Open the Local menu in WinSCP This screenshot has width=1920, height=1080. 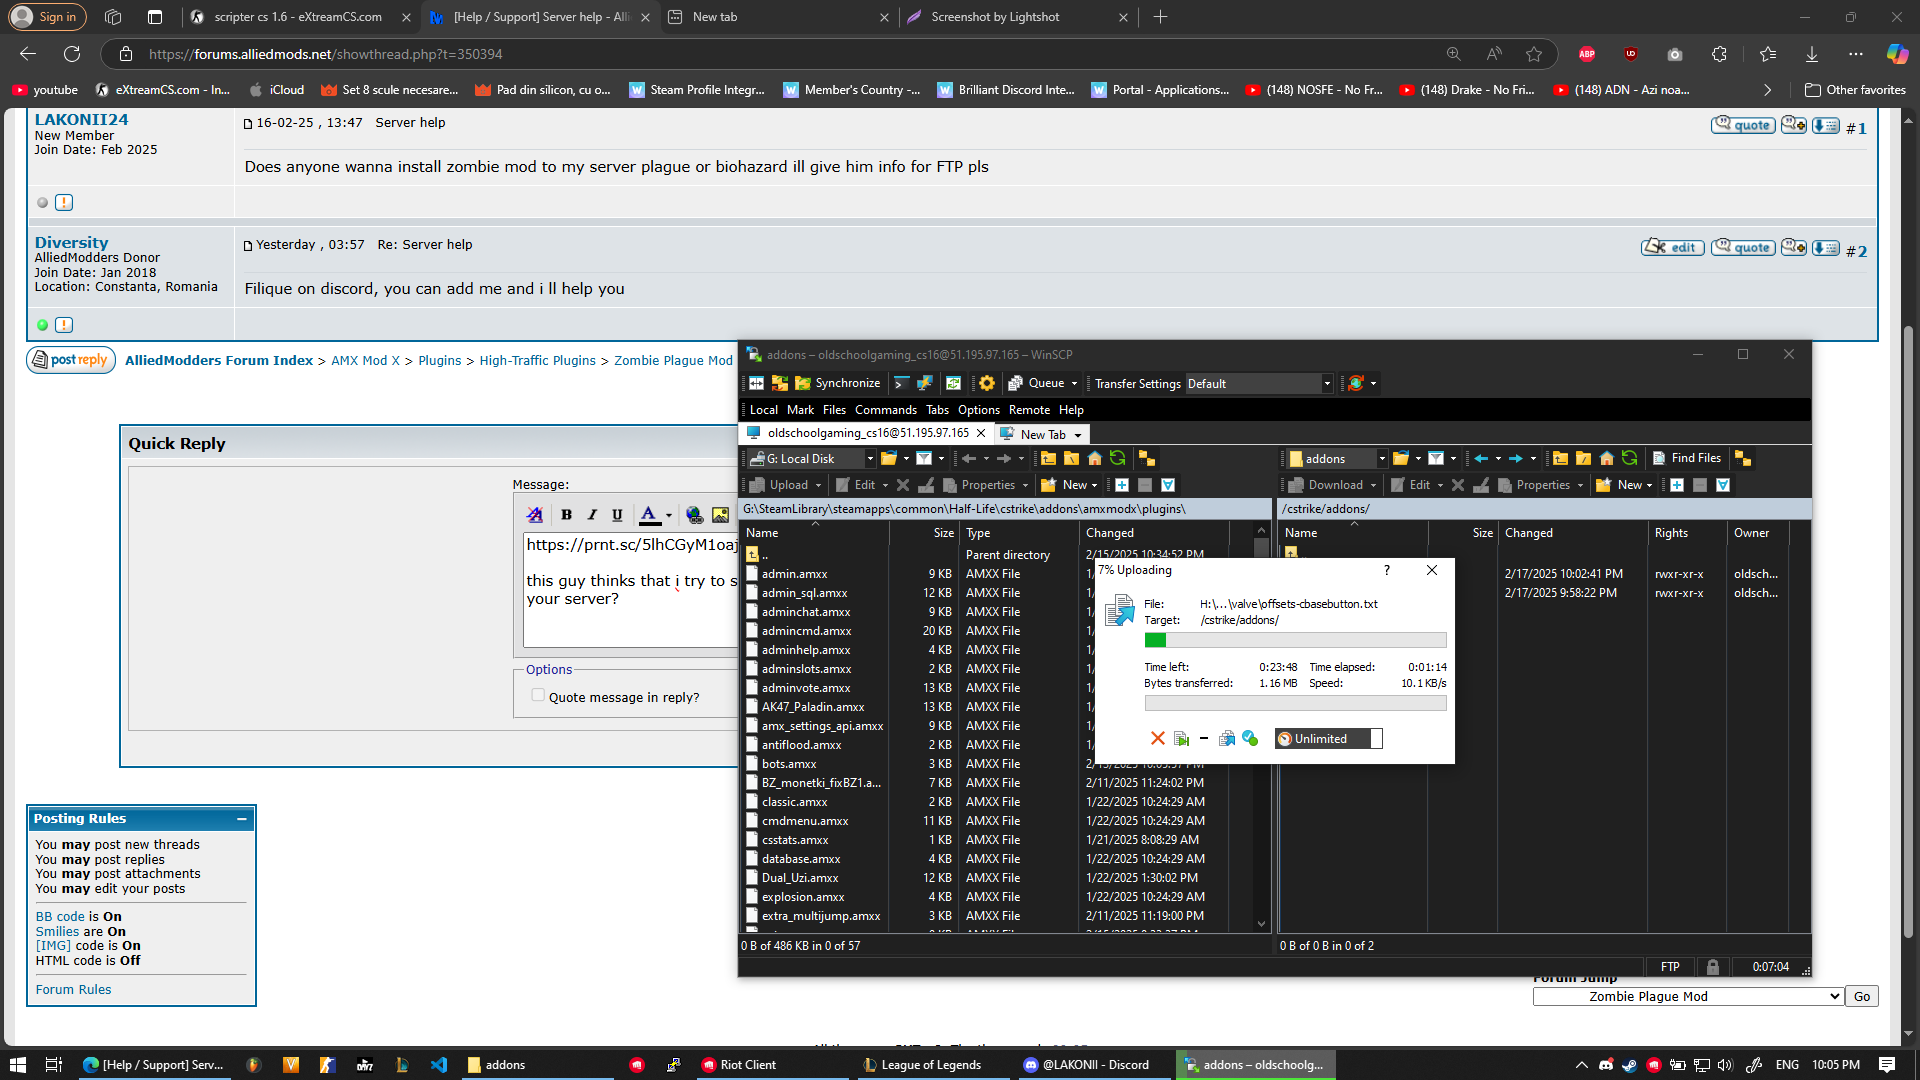[x=763, y=410]
